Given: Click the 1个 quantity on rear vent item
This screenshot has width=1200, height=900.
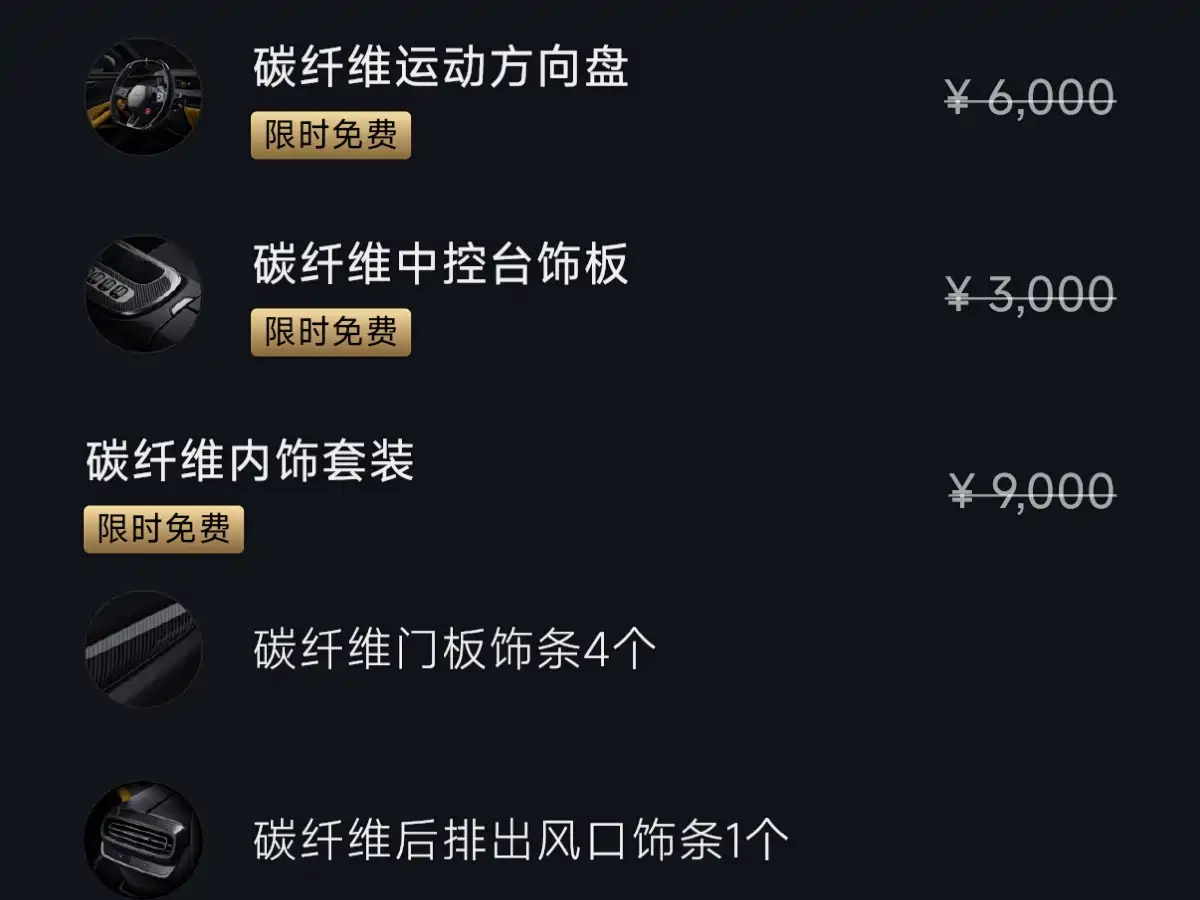Looking at the screenshot, I should 755,841.
